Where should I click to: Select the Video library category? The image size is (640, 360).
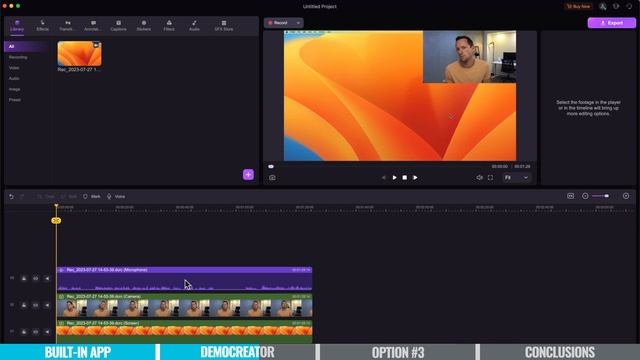click(x=14, y=68)
